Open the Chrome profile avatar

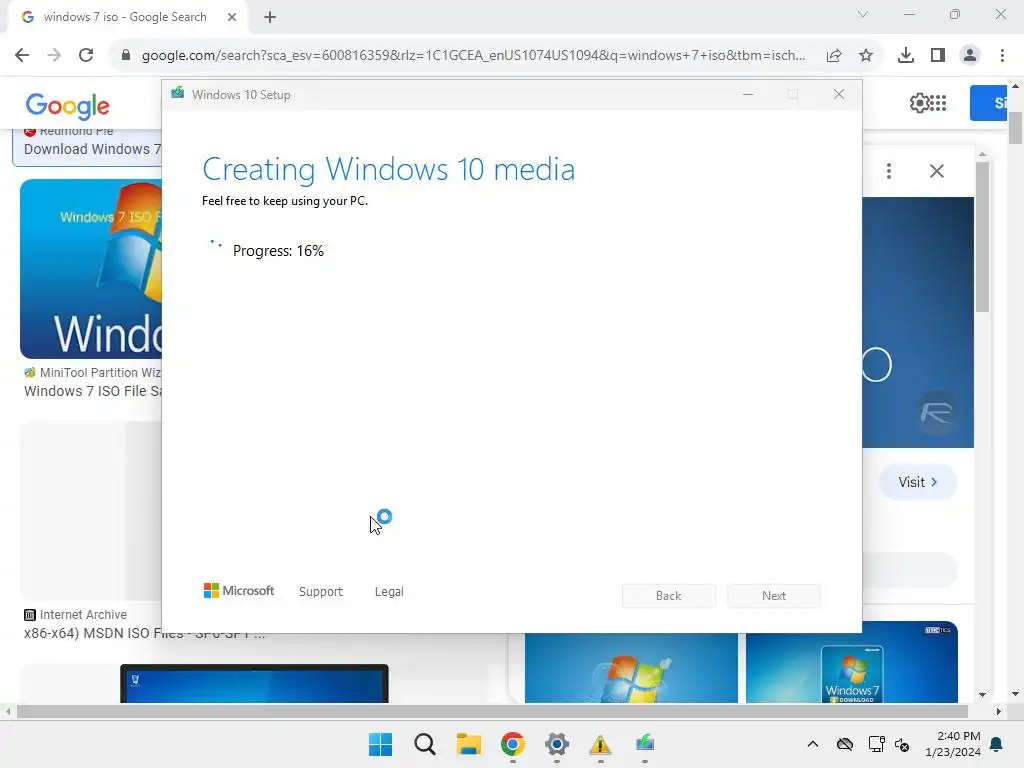tap(970, 56)
